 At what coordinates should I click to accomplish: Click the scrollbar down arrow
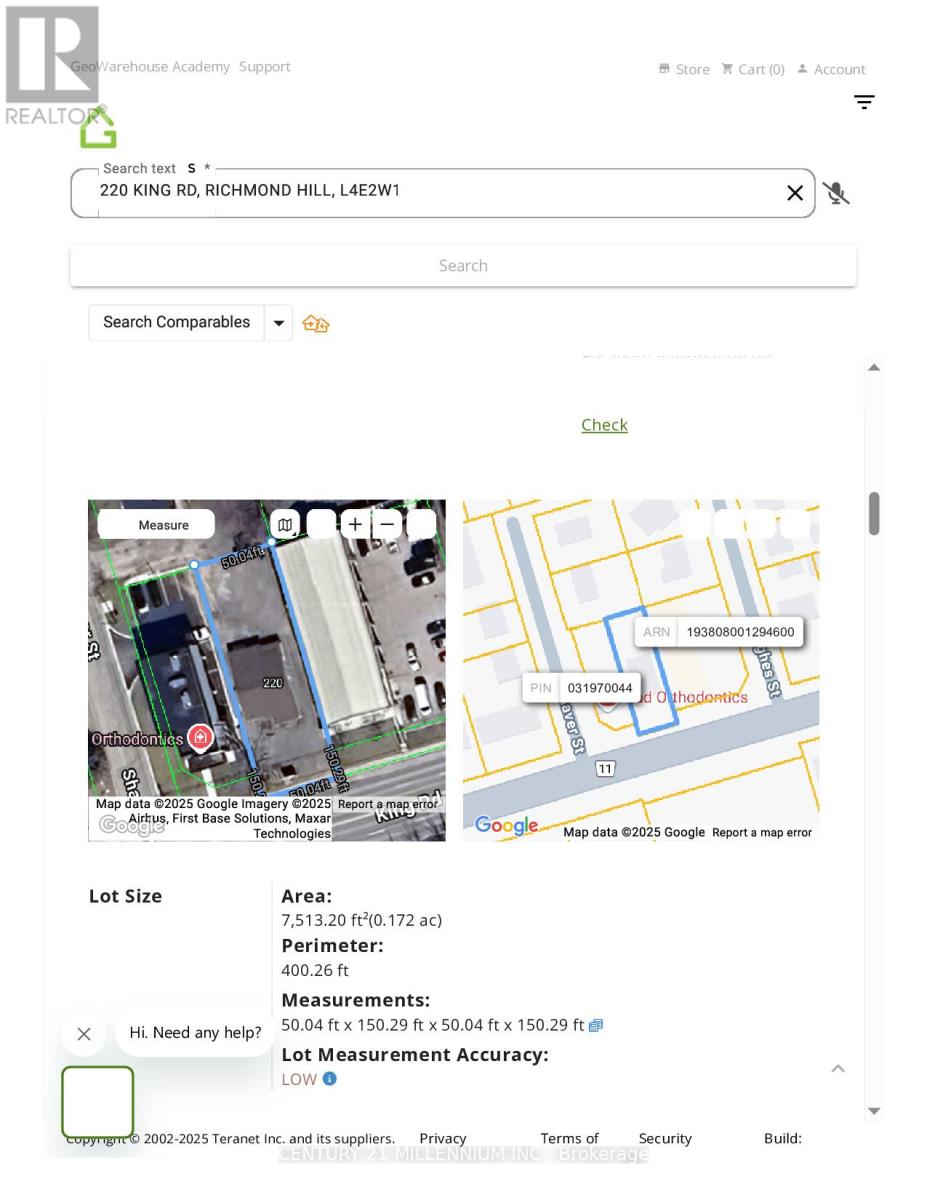(874, 1111)
